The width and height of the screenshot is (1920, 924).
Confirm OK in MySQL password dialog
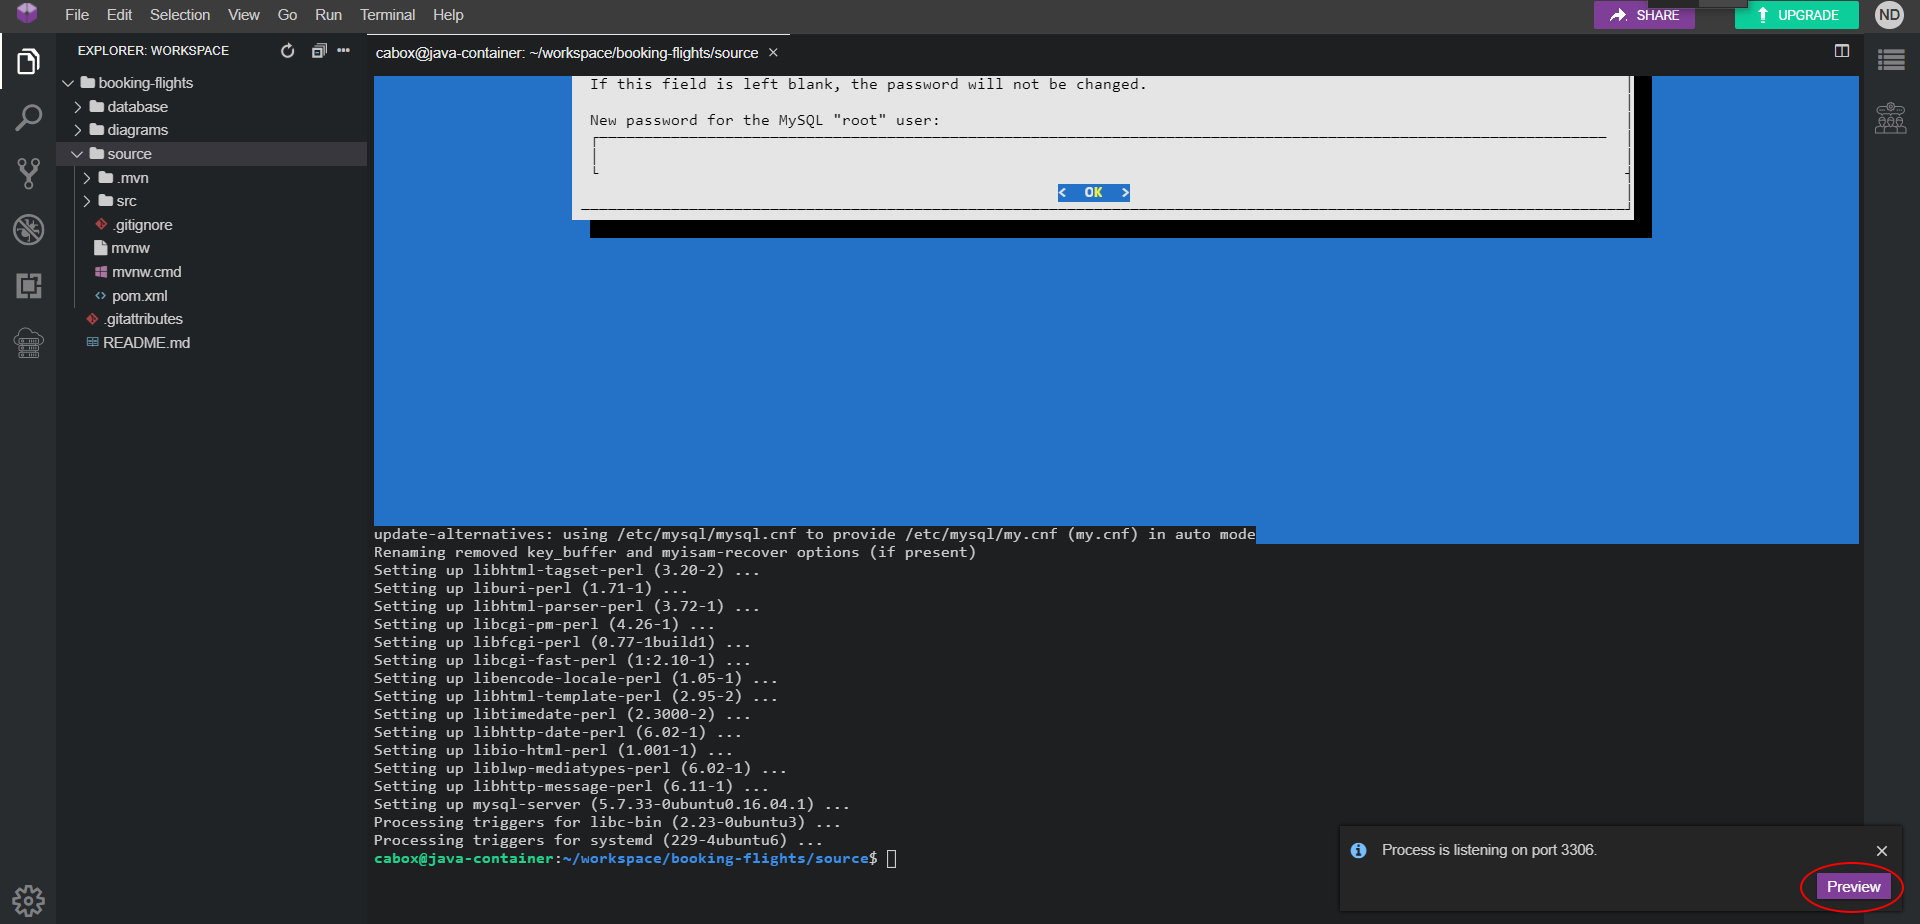[x=1093, y=193]
